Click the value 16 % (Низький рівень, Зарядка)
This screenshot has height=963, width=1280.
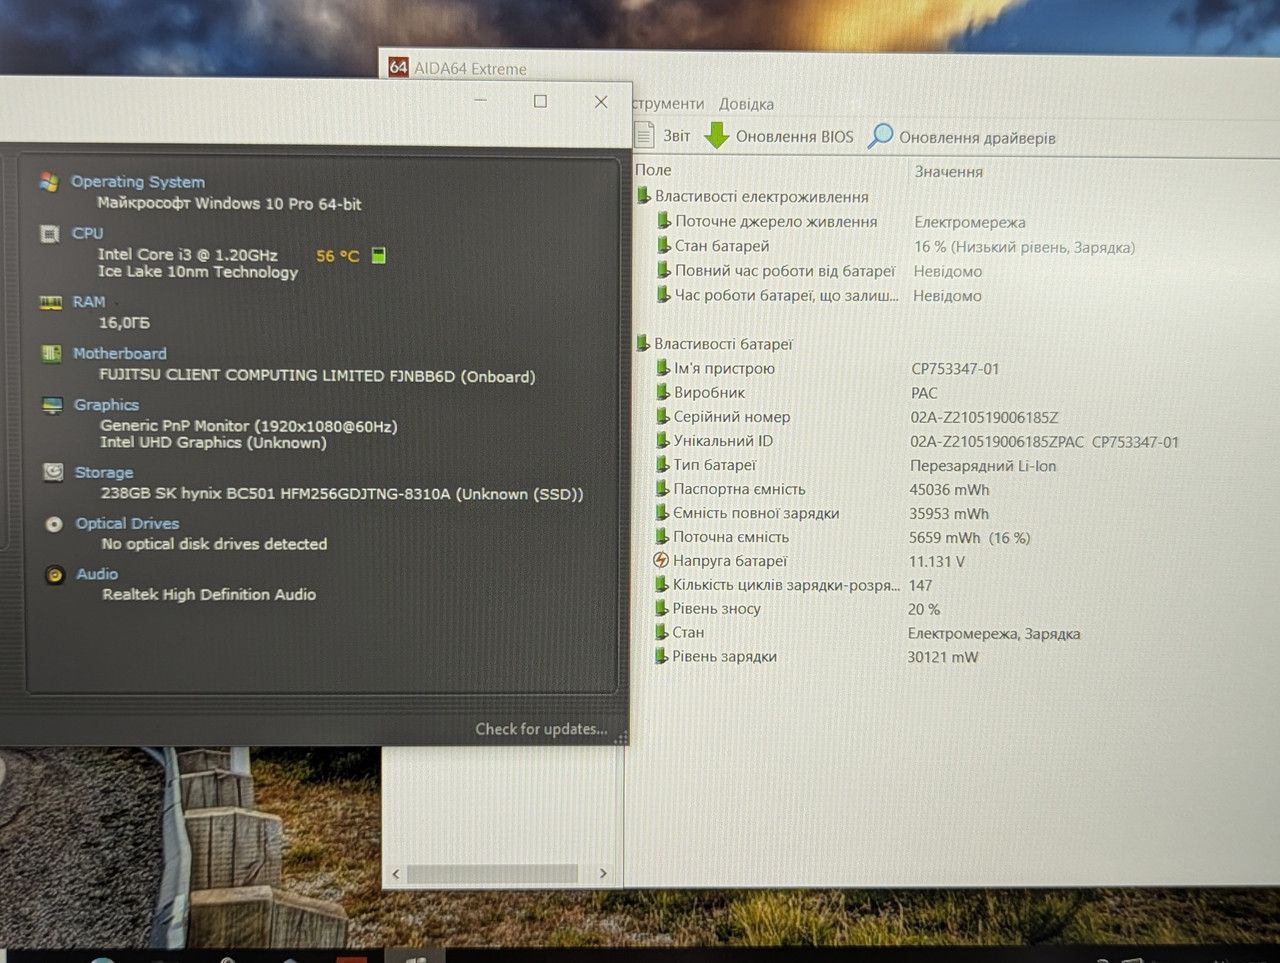(x=1025, y=247)
